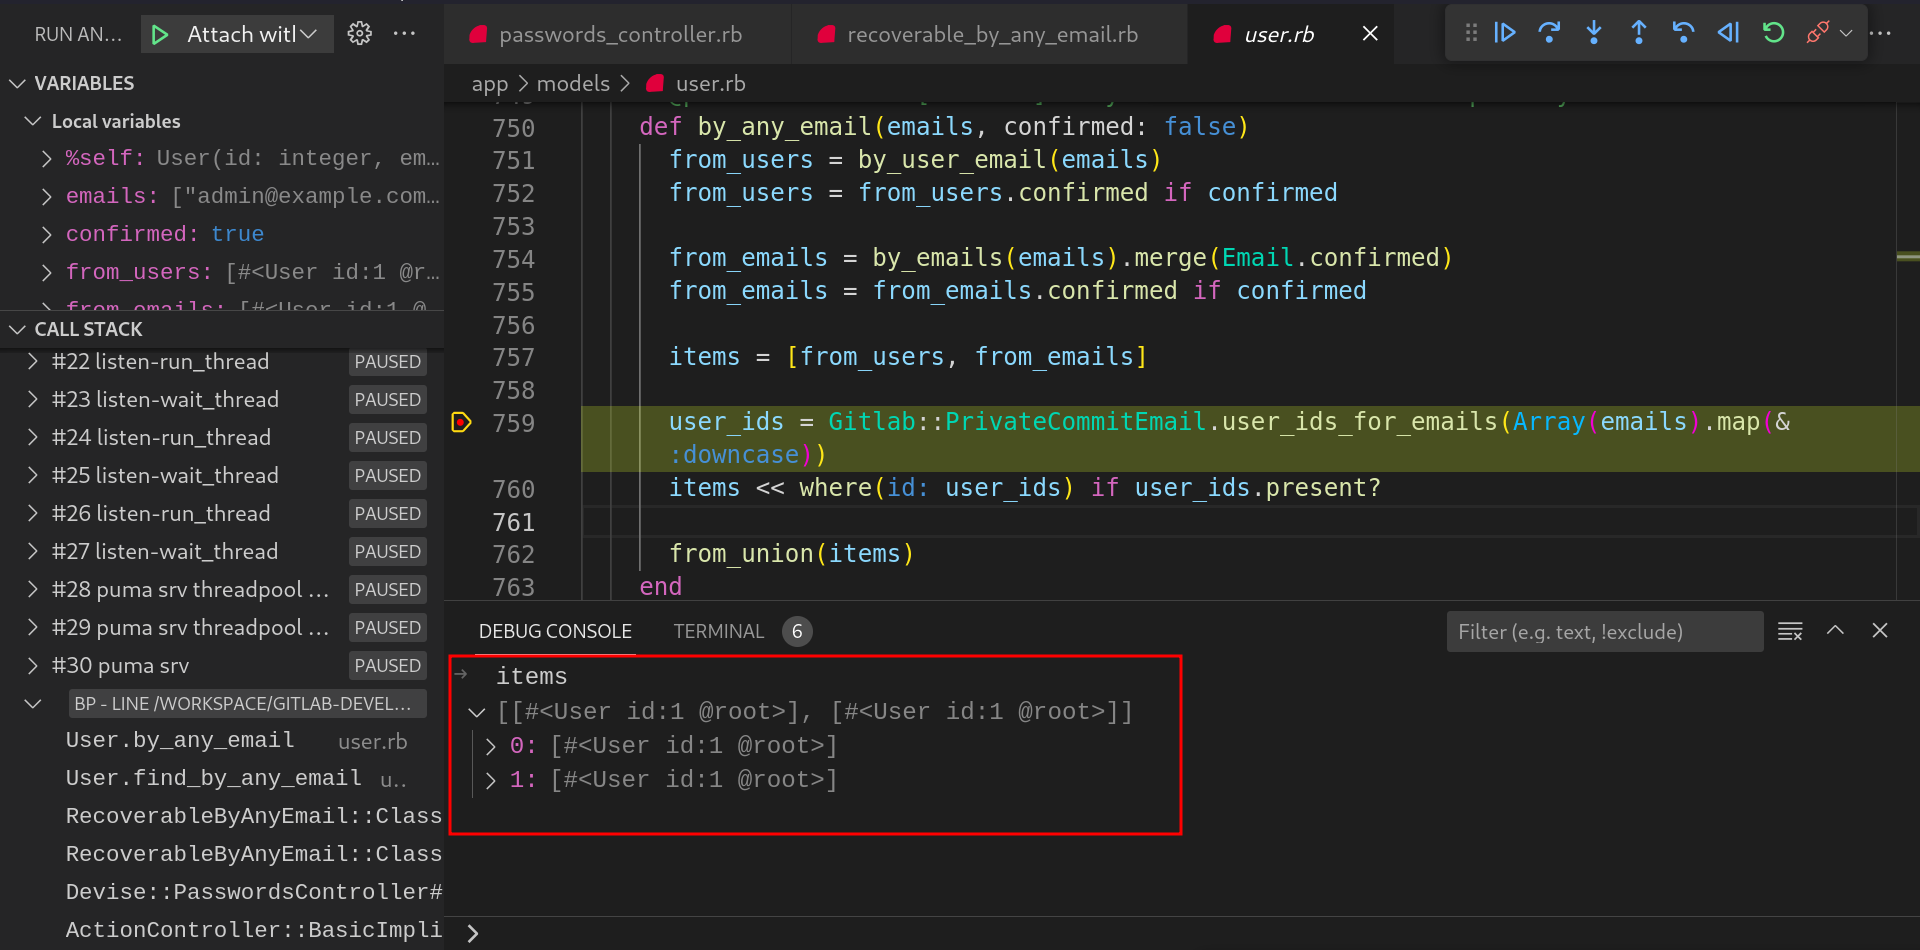The image size is (1920, 950).
Task: Expand thread #29 puma srv threadpool
Action: pos(33,627)
